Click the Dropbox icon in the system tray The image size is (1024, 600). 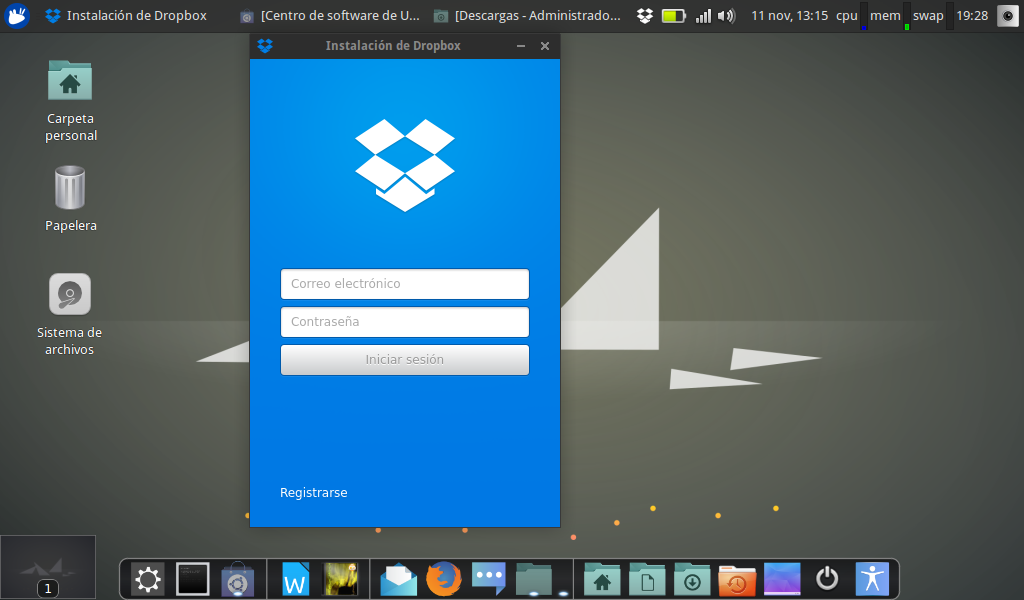(x=644, y=15)
